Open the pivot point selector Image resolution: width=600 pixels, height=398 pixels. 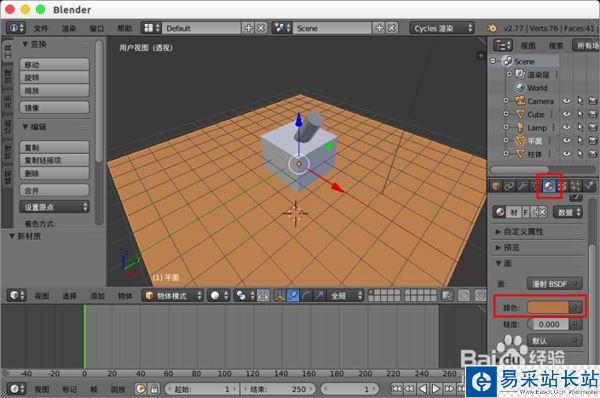pyautogui.click(x=245, y=295)
